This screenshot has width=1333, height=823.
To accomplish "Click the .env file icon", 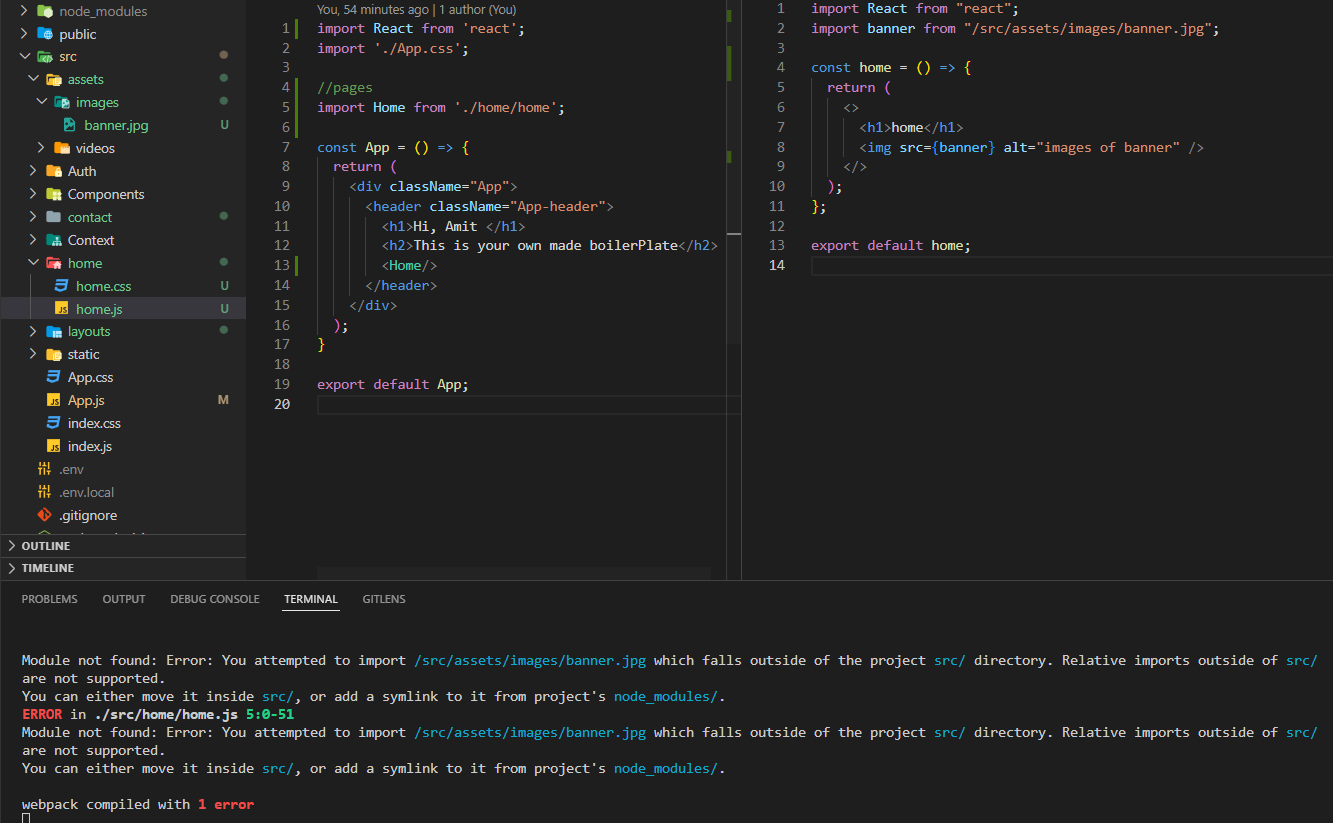I will point(44,470).
